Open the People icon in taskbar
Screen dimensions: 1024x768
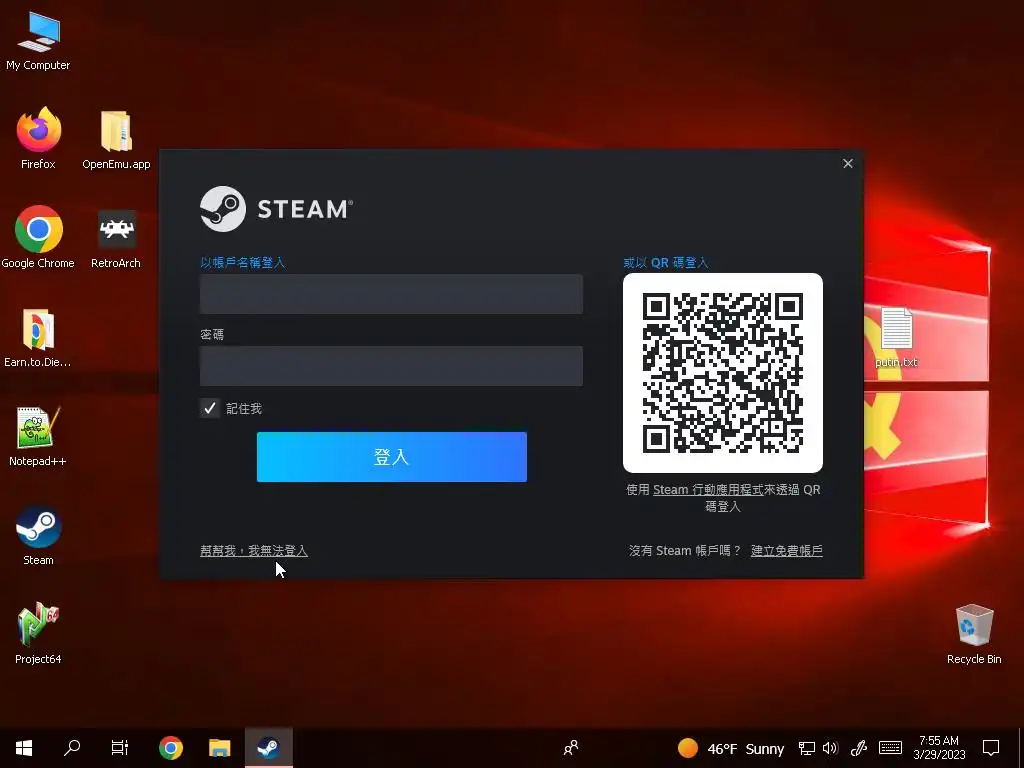pos(571,748)
